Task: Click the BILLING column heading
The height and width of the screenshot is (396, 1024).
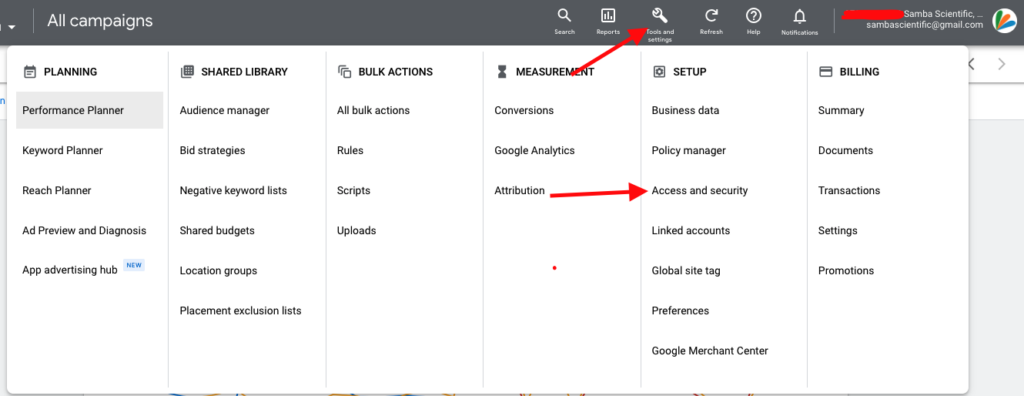Action: (x=859, y=72)
